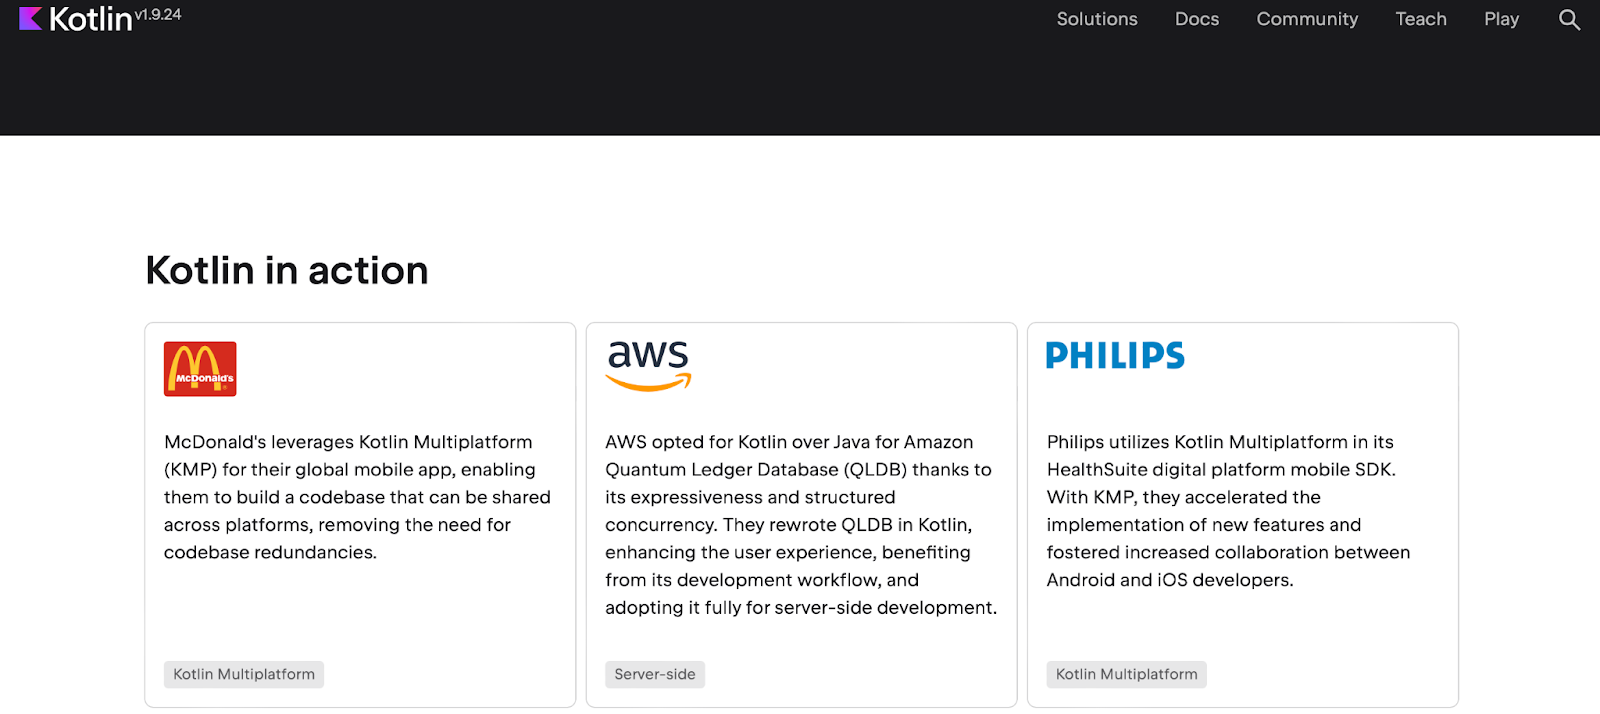1600x714 pixels.
Task: Open the Docs menu item
Action: 1197,19
